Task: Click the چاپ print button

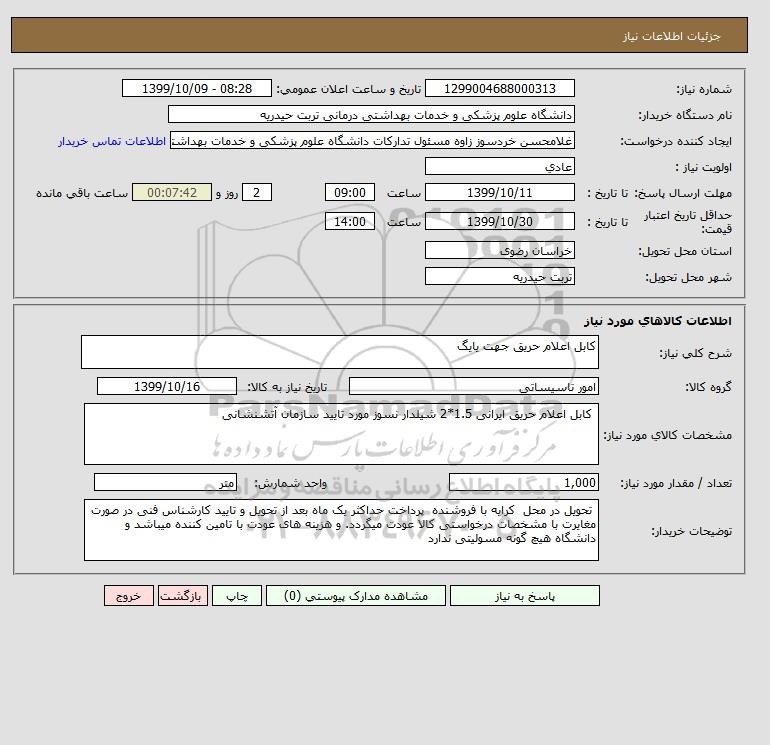Action: [237, 596]
